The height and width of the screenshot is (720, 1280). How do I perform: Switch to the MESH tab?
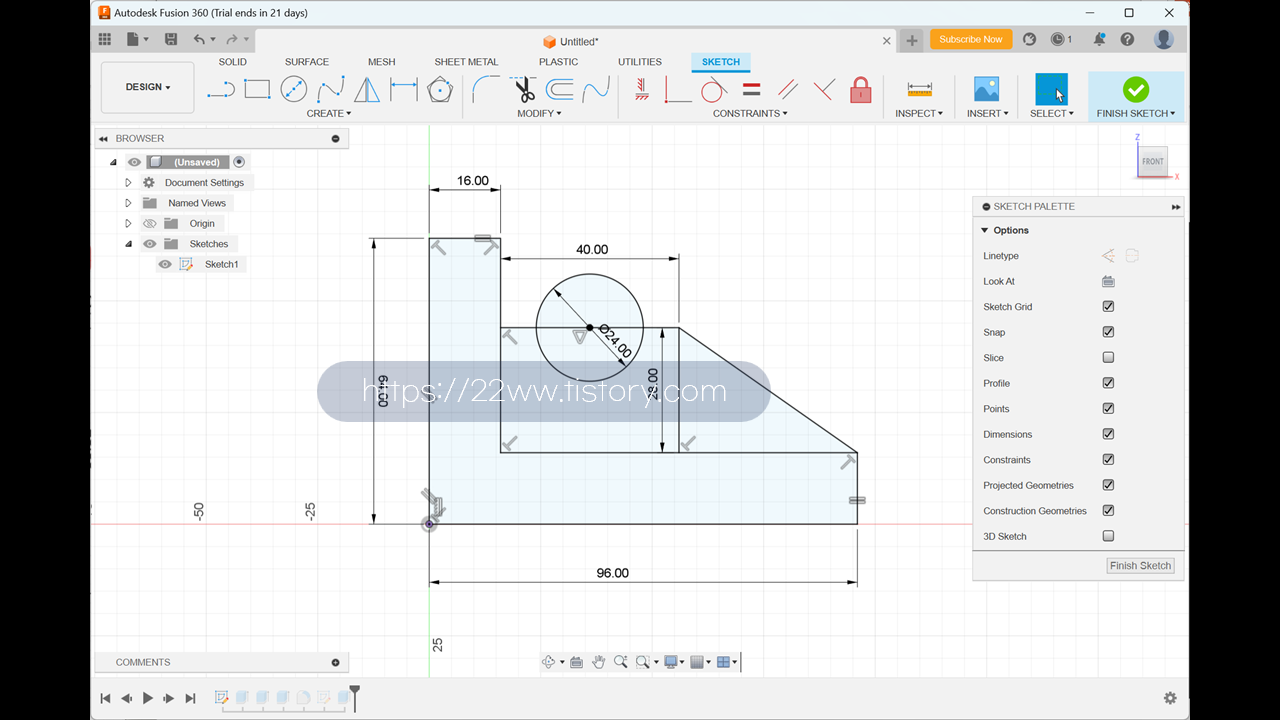pyautogui.click(x=381, y=62)
